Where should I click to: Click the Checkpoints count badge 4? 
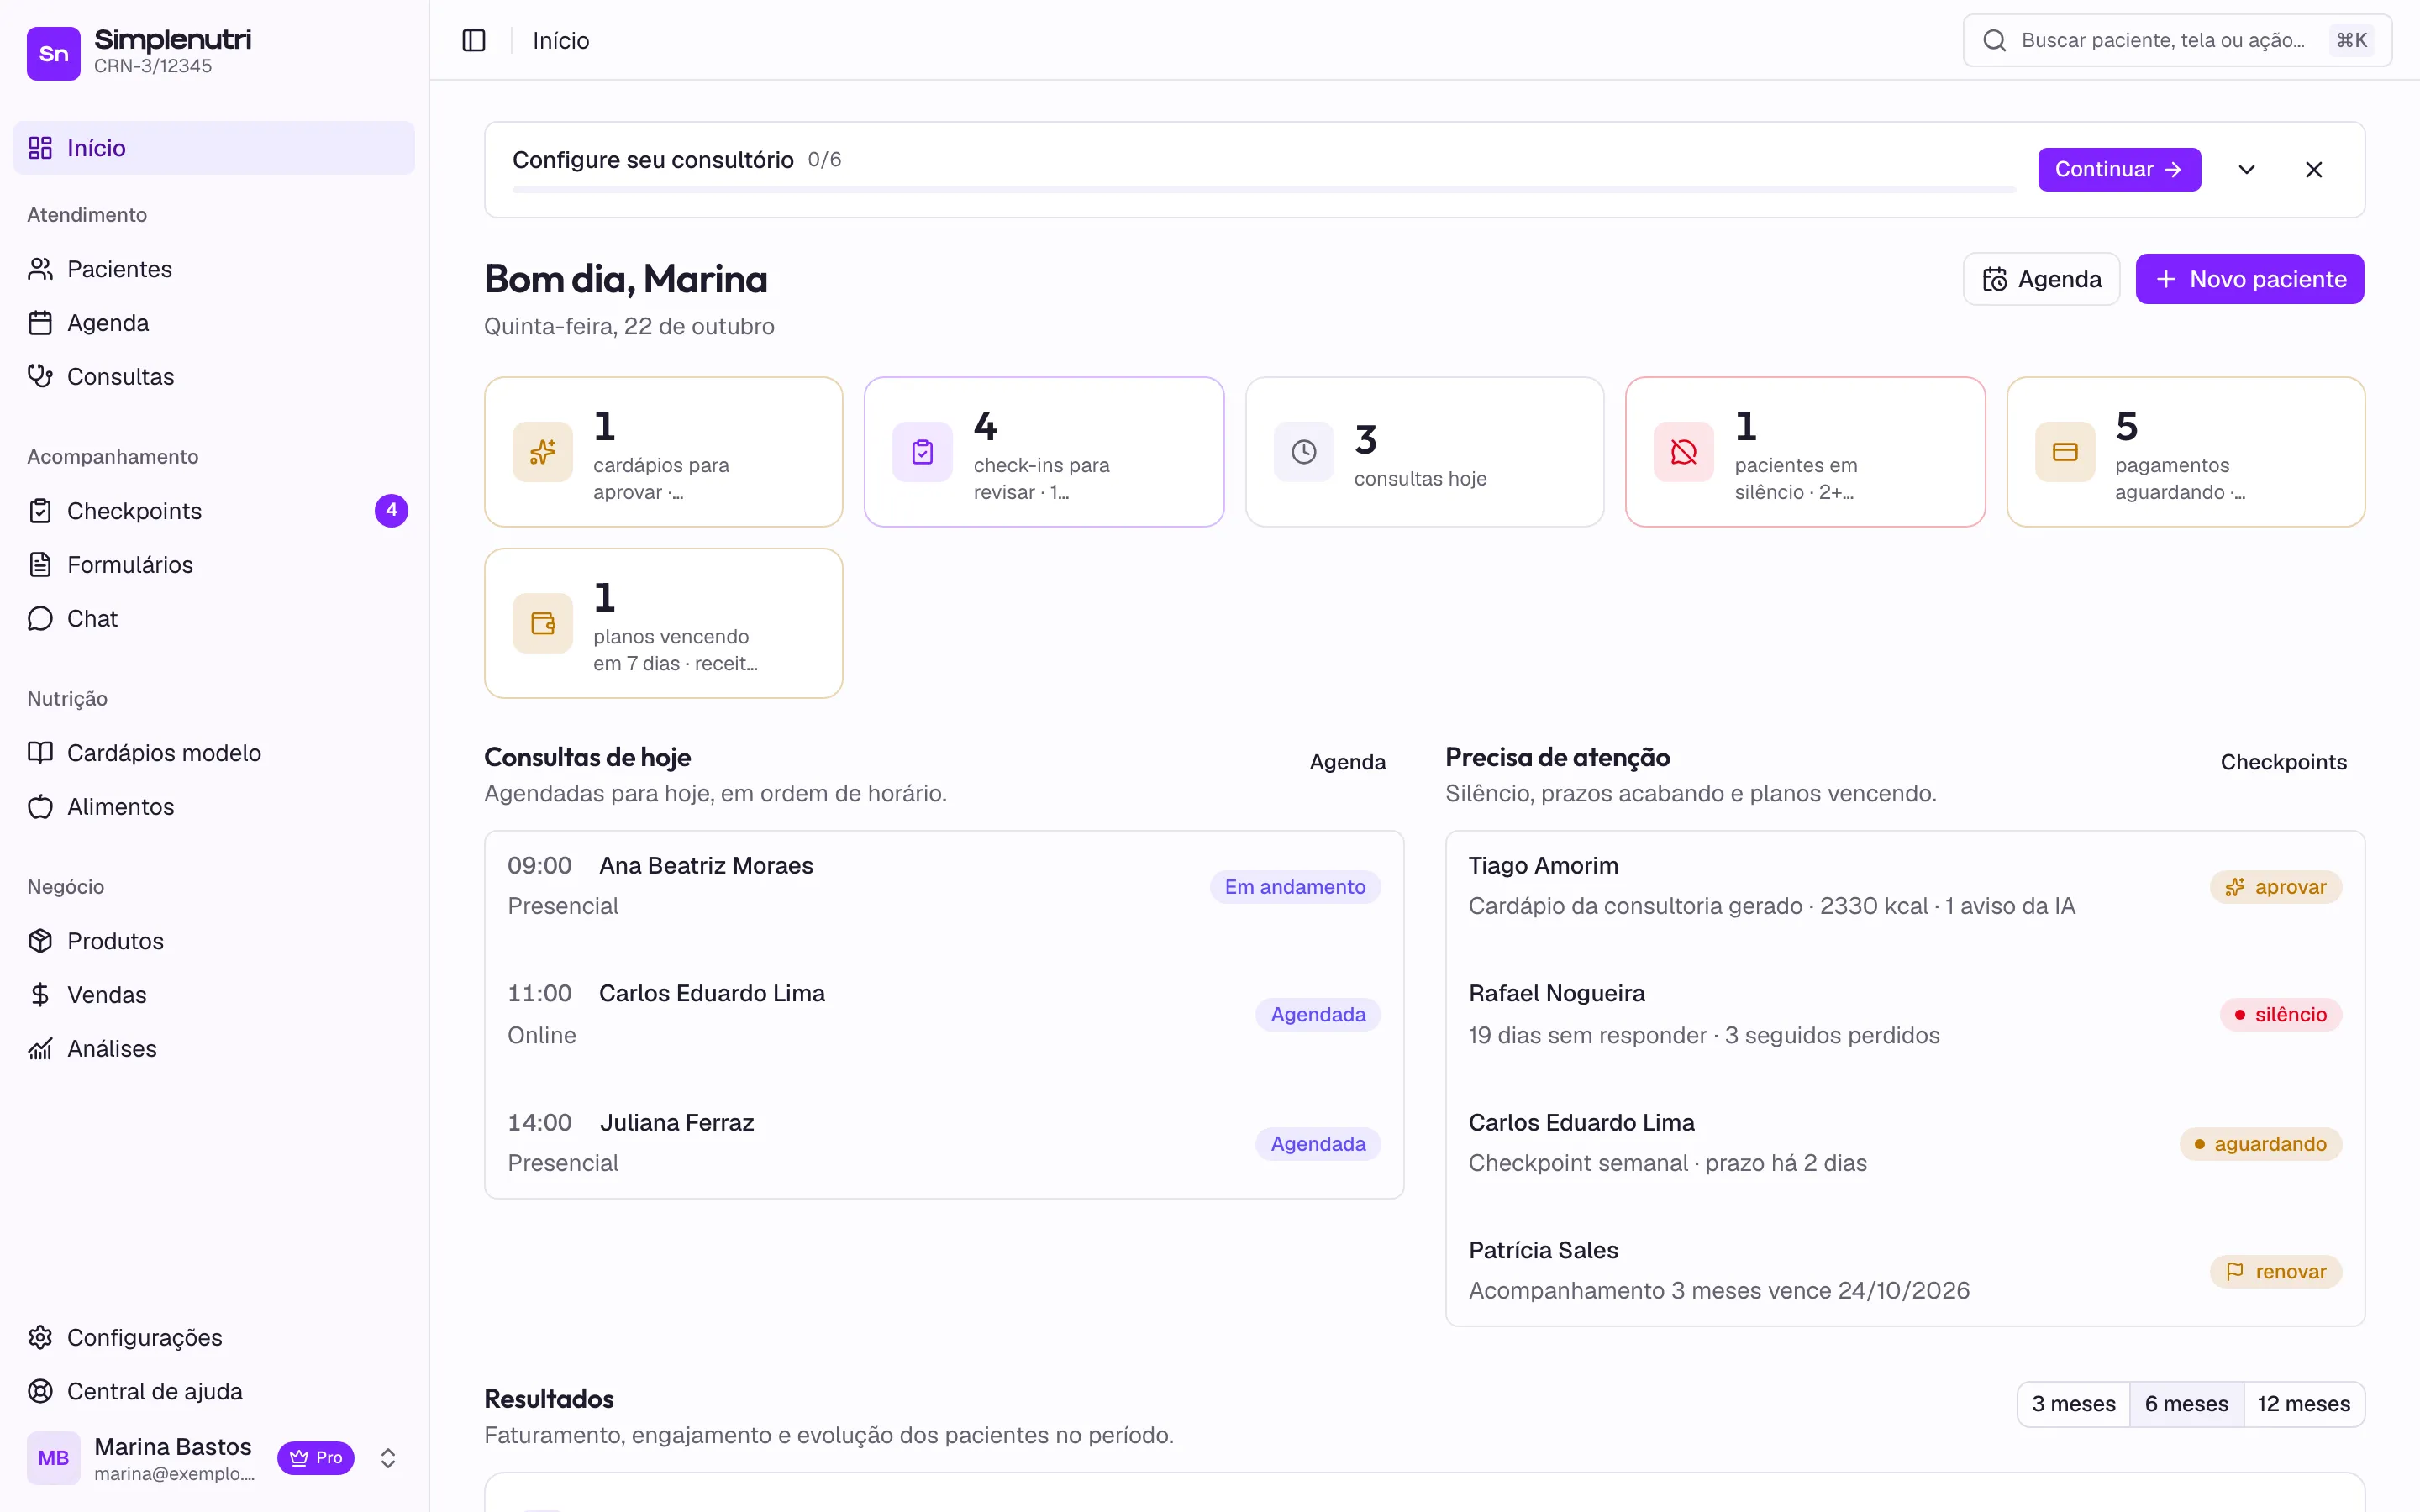391,511
